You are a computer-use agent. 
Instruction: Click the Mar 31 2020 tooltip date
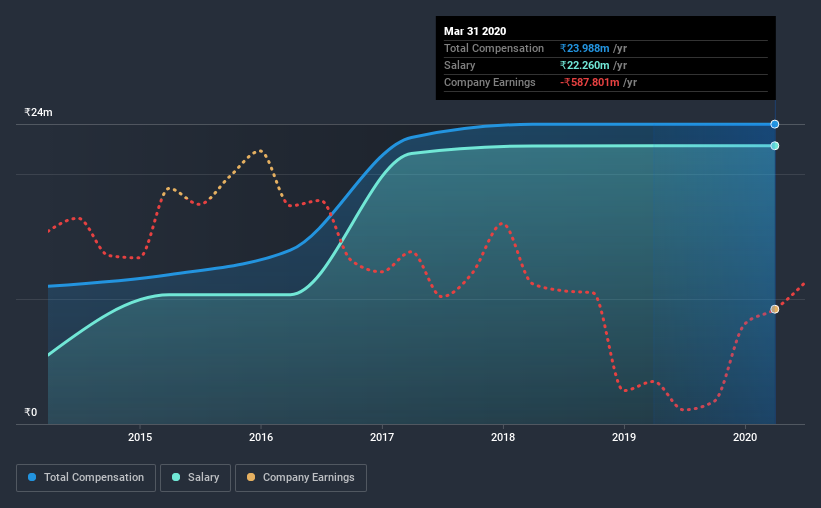[x=475, y=31]
